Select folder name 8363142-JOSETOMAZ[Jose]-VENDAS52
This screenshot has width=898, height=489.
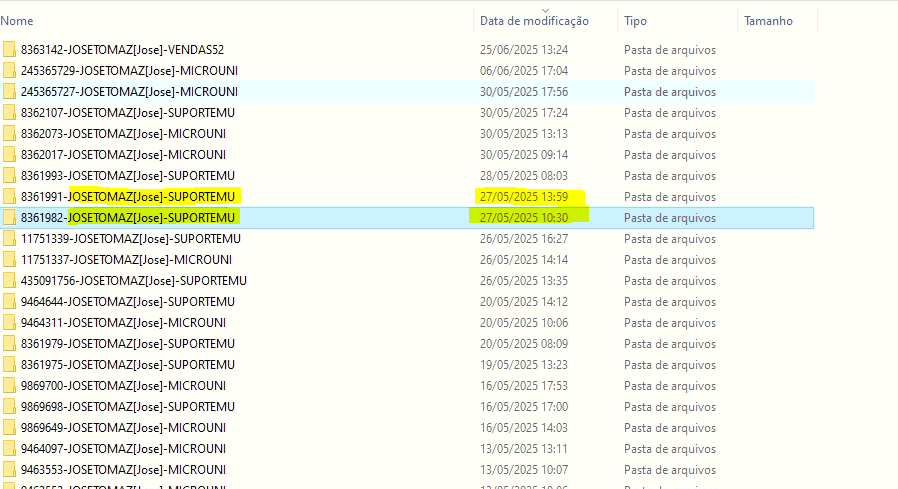(123, 50)
